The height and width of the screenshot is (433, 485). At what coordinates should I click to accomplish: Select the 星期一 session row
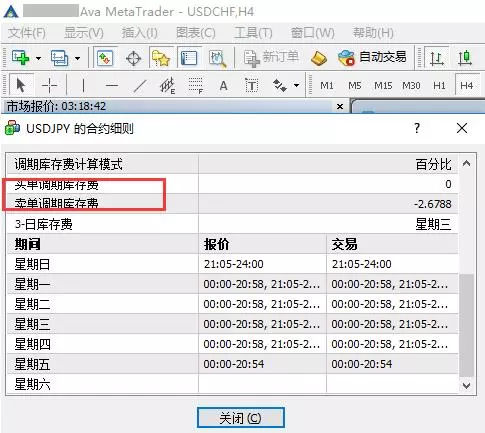(233, 284)
